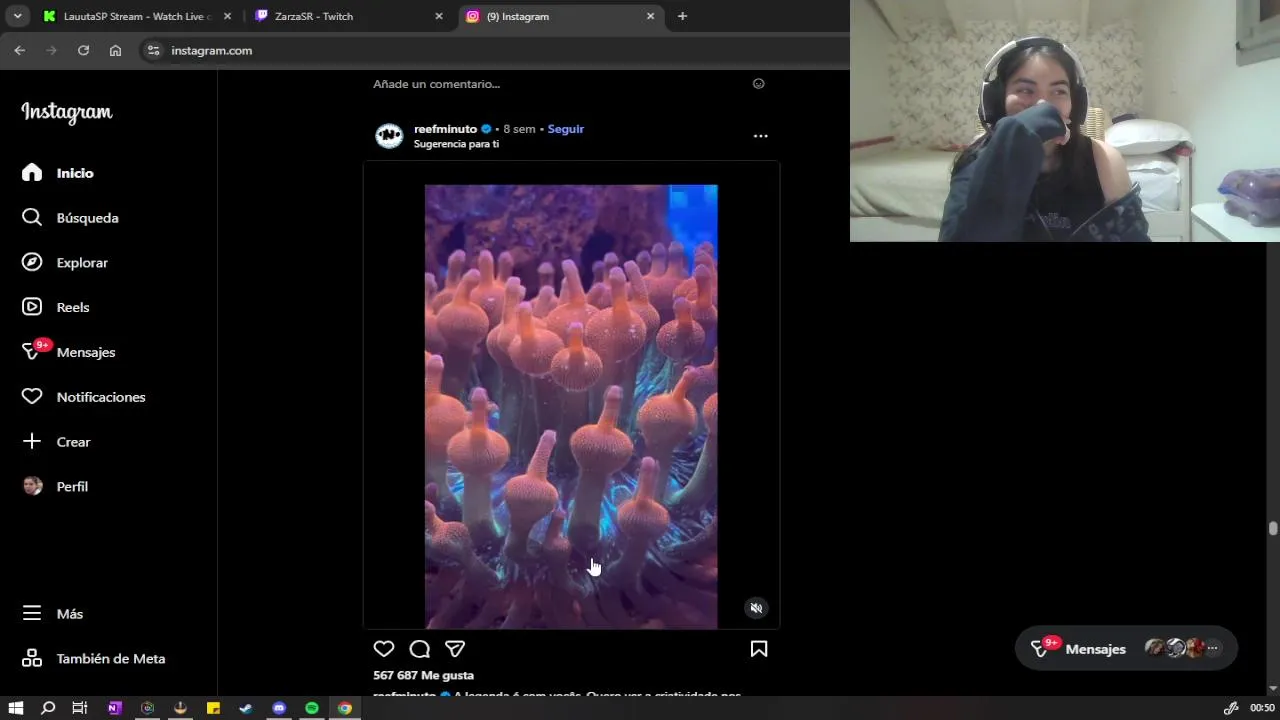Close the ZarzaSR Twitch tab

point(438,16)
